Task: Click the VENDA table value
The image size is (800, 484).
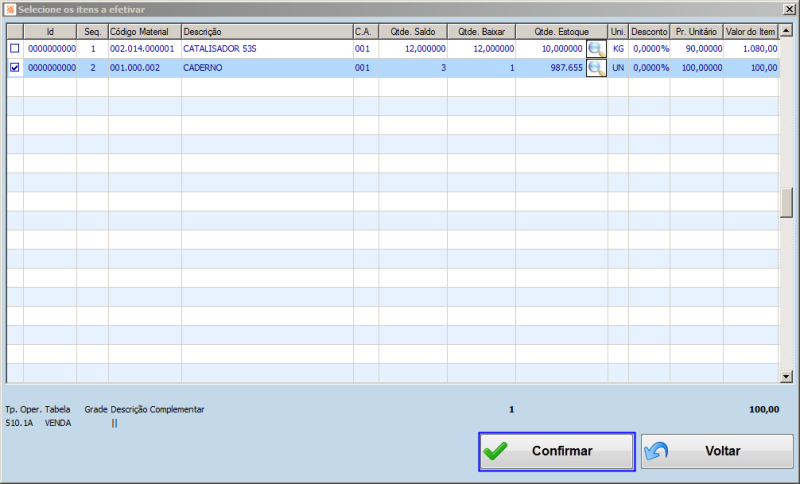Action: [x=58, y=423]
